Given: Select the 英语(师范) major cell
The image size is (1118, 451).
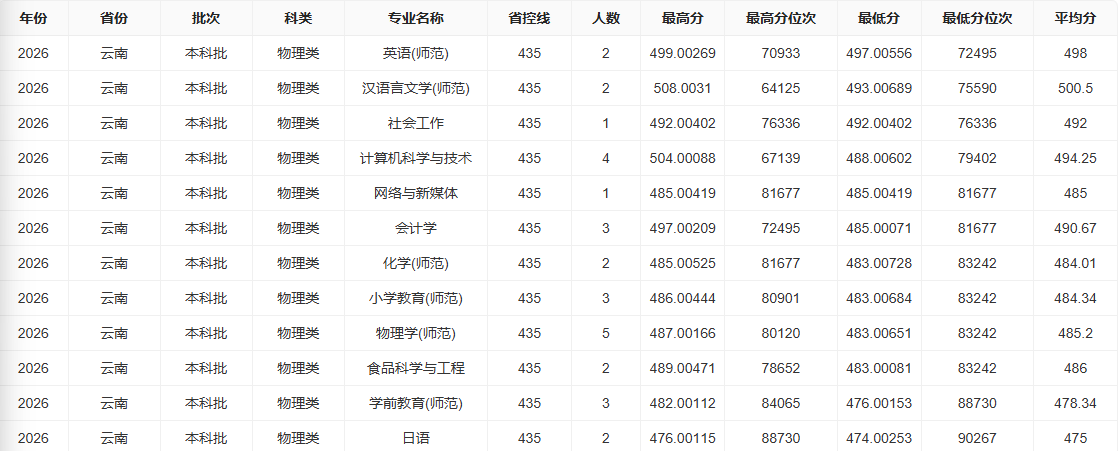Looking at the screenshot, I should [416, 53].
